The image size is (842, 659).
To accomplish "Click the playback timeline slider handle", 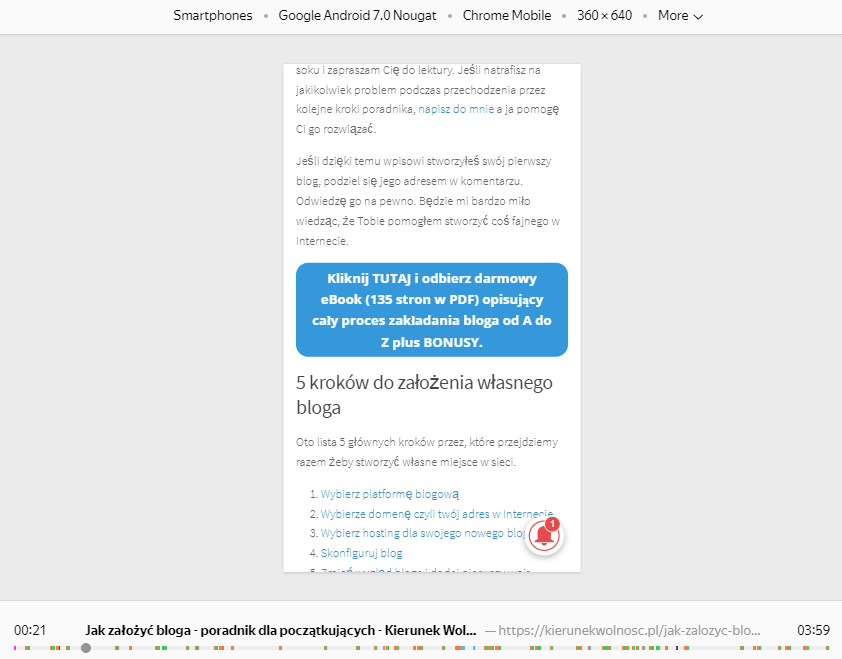I will pos(86,648).
